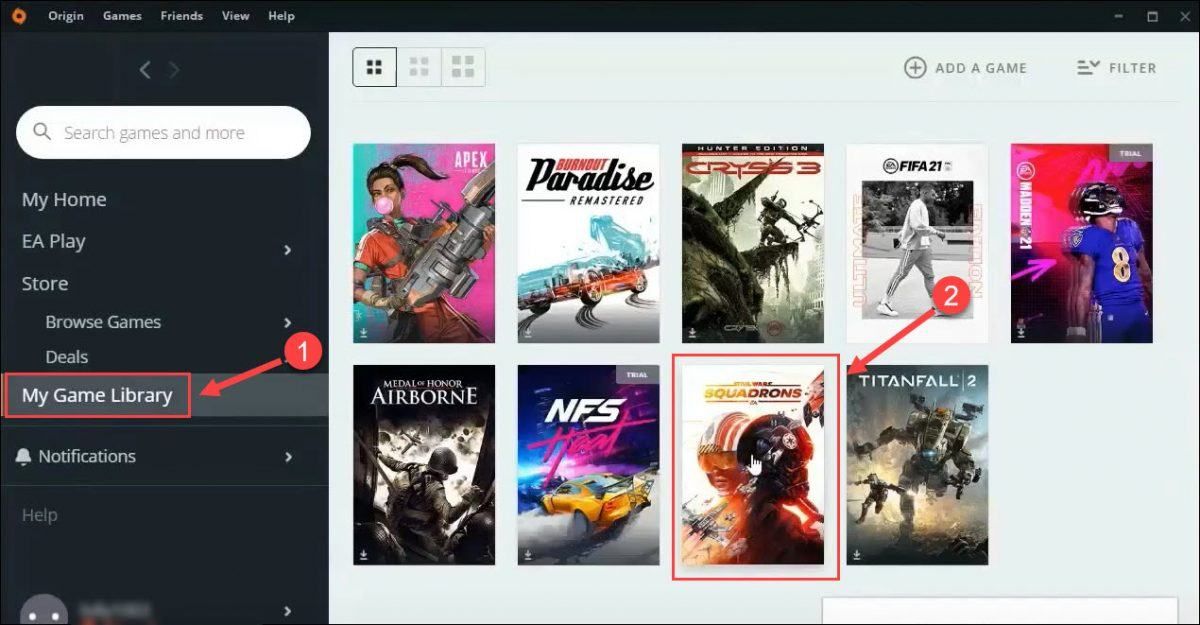Screen dimensions: 1200x625
Task: Expand the user profile chevron
Action: click(288, 611)
